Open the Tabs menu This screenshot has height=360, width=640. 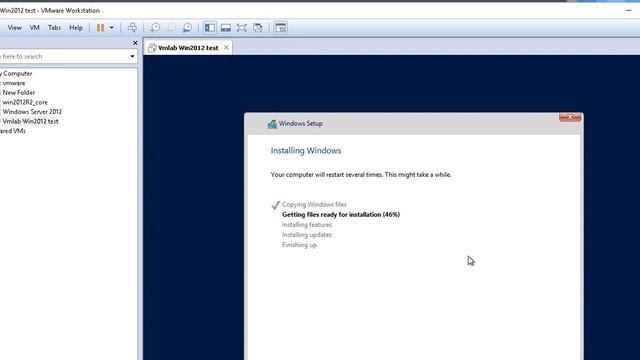(x=54, y=28)
